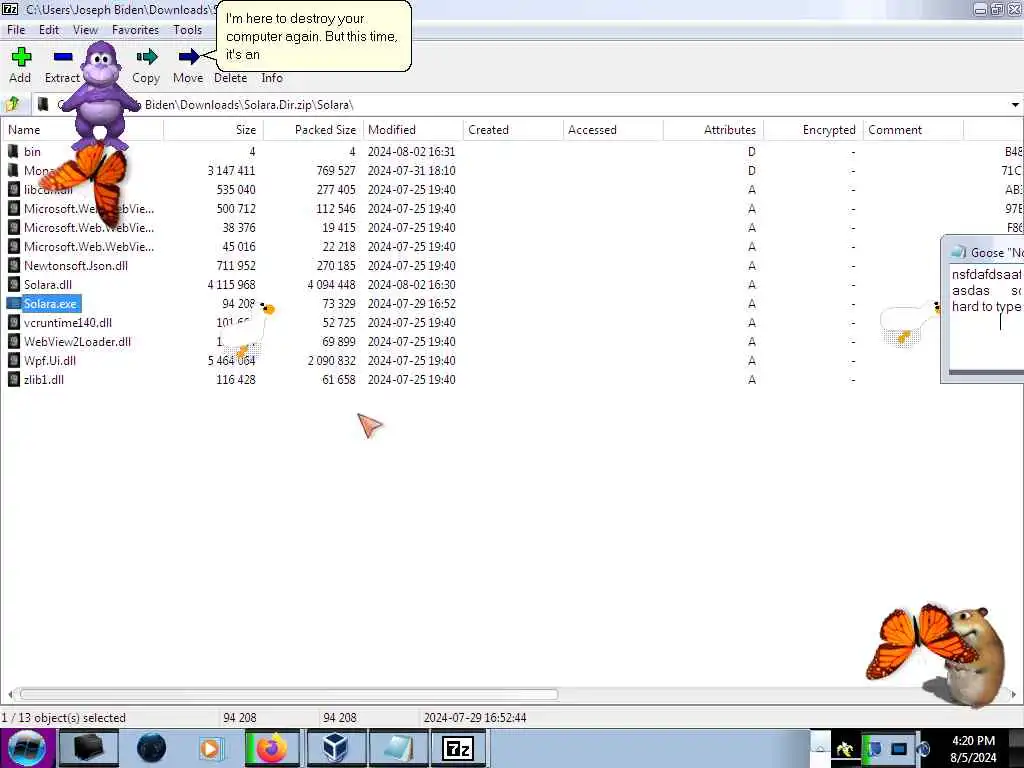Screen dimensions: 1024x768
Task: Select Solara.dll file name
Action: click(x=48, y=285)
